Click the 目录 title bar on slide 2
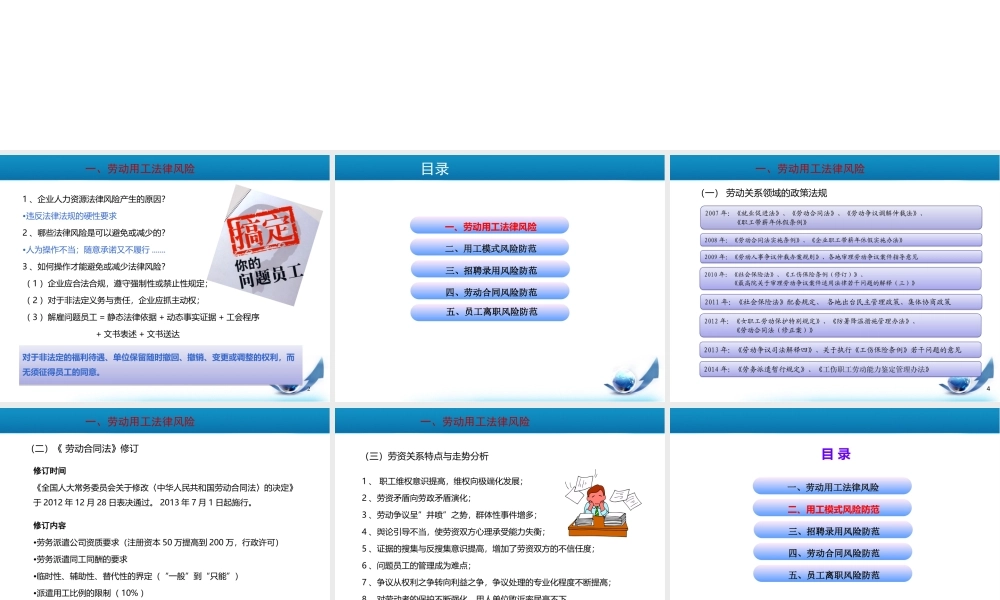Image resolution: width=1000 pixels, height=600 pixels. [499, 169]
